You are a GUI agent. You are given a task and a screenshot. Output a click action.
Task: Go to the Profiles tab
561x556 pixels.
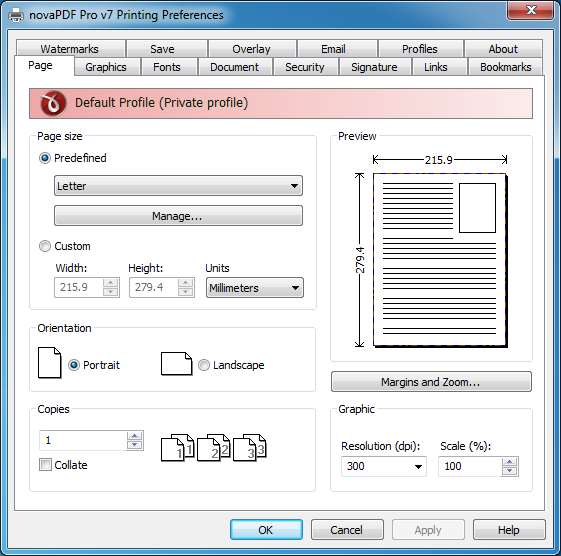click(421, 49)
